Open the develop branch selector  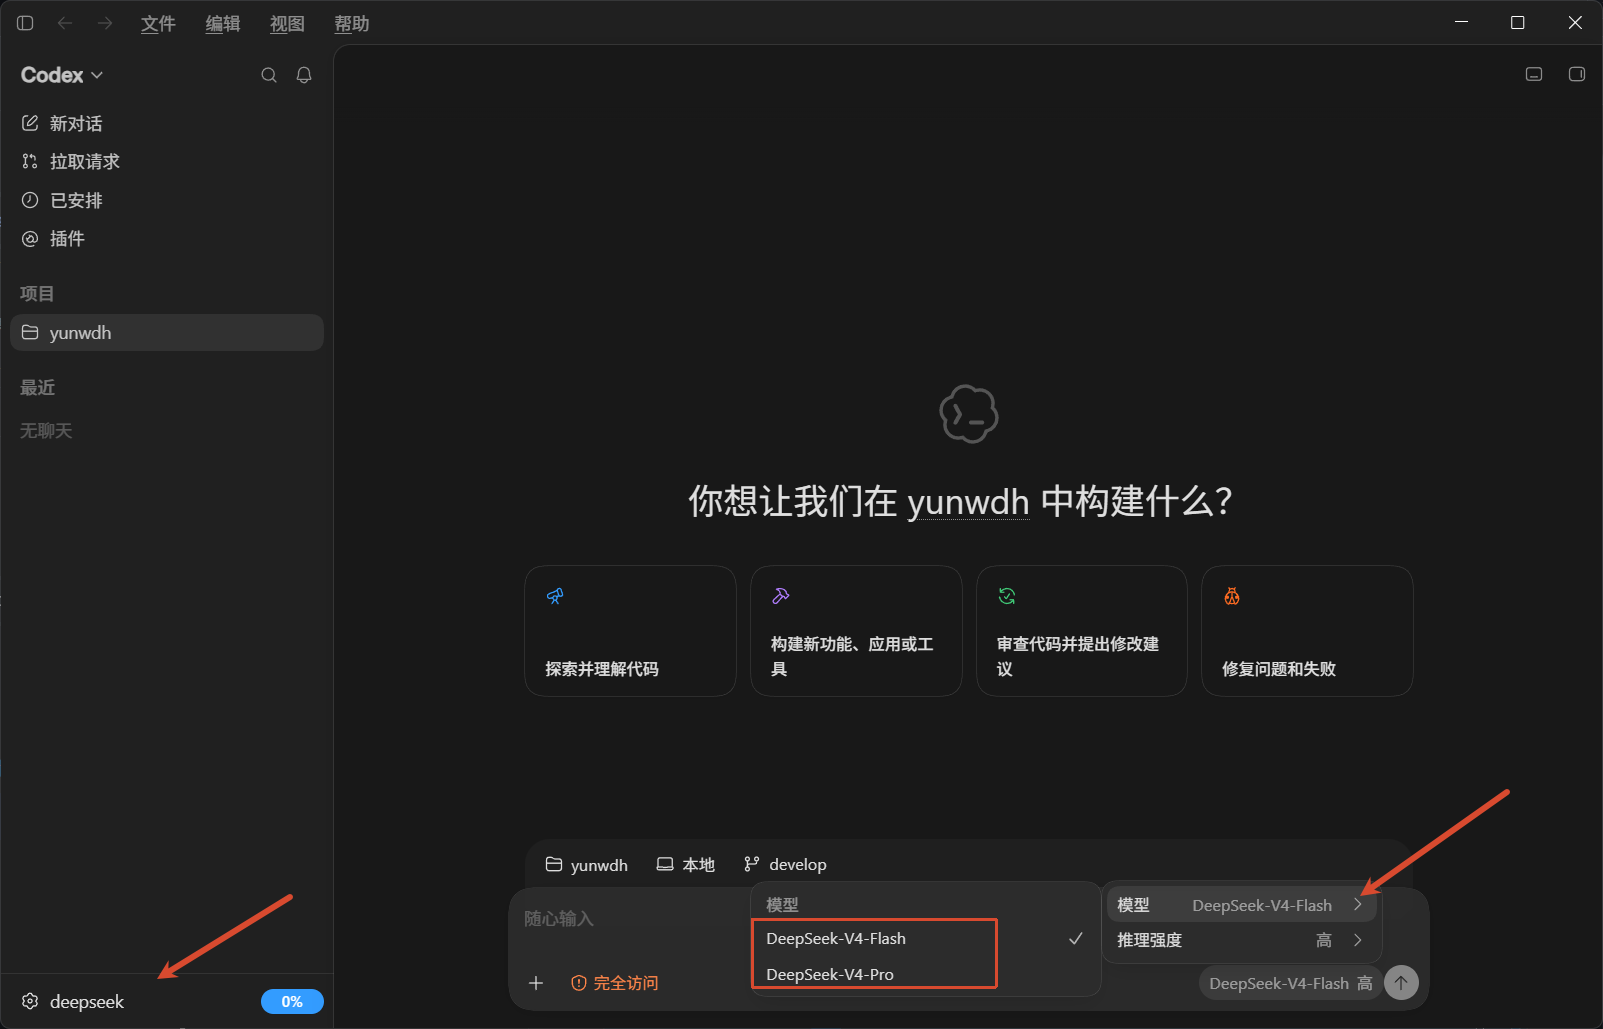pos(786,864)
